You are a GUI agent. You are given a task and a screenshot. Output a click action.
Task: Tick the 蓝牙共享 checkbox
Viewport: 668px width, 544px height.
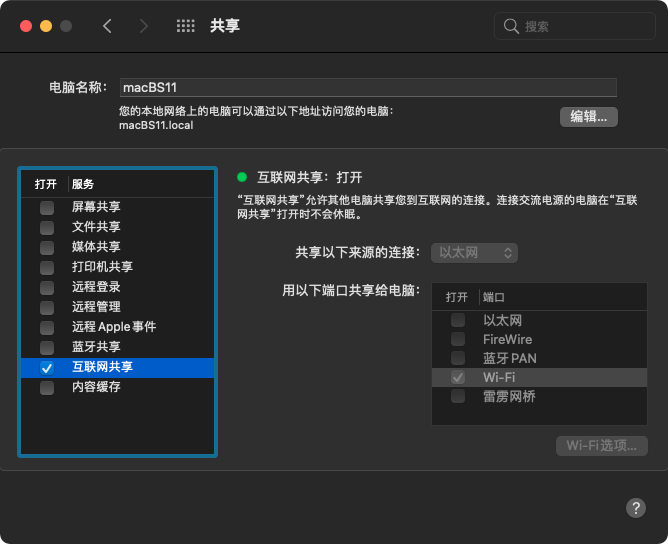tap(47, 347)
